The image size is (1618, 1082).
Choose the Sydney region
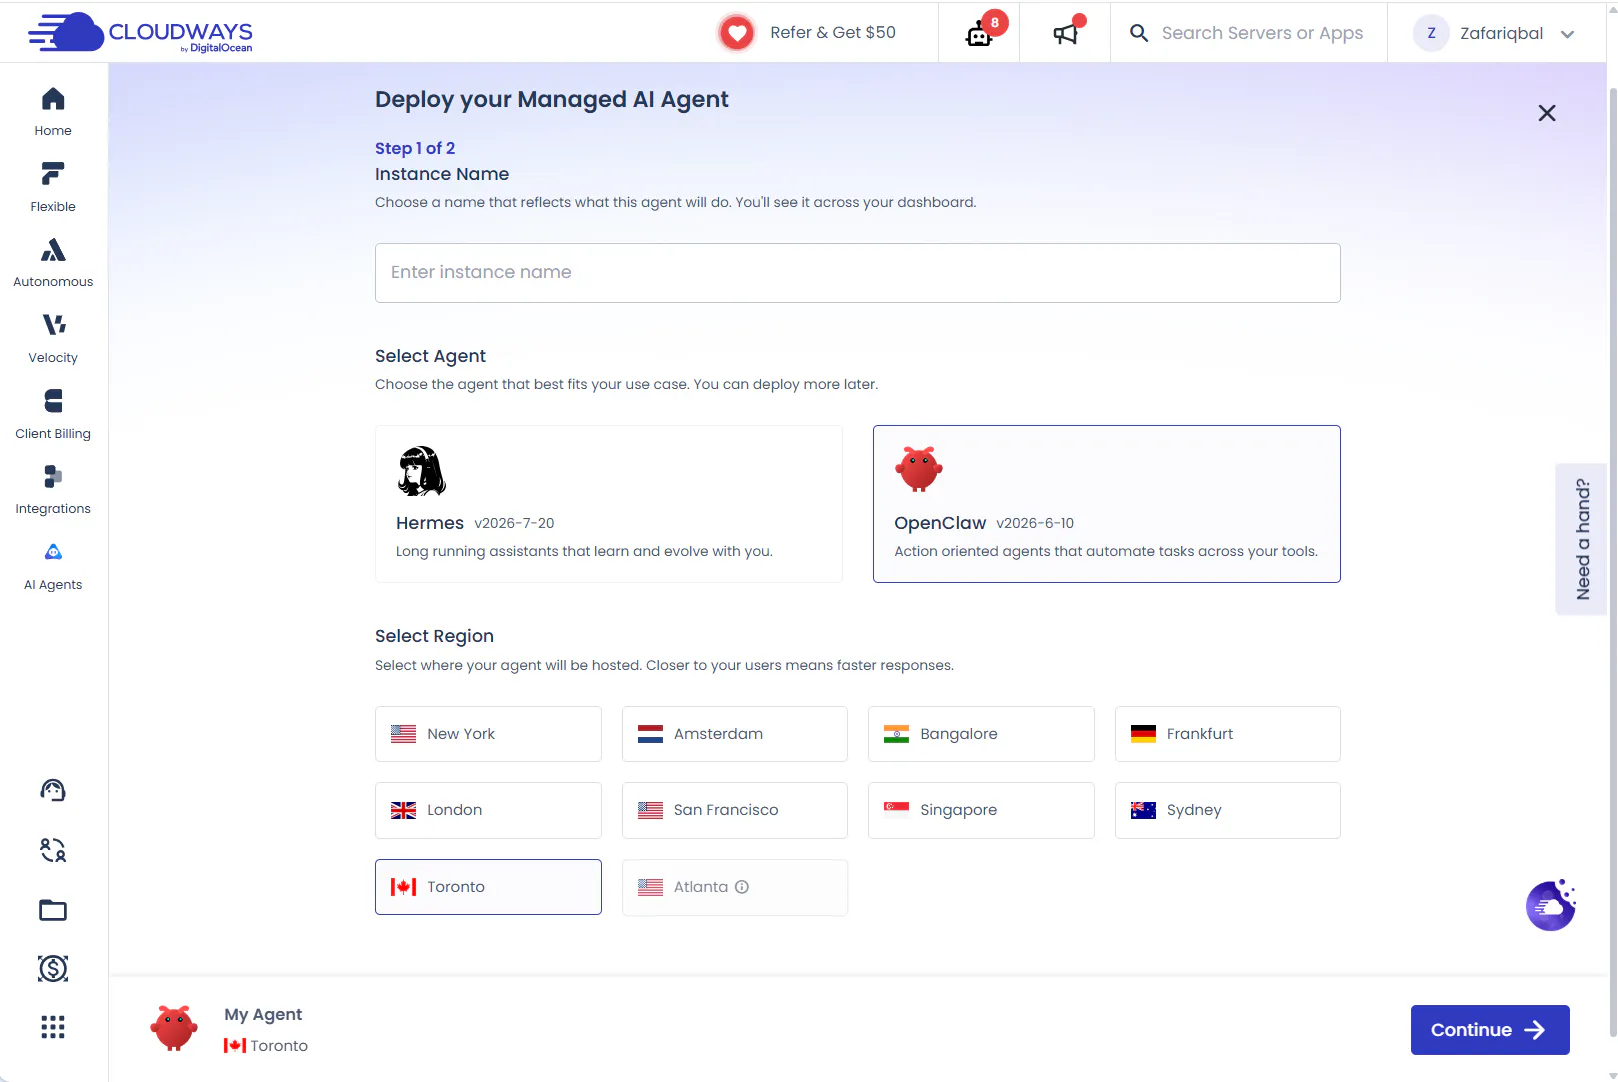click(1227, 810)
